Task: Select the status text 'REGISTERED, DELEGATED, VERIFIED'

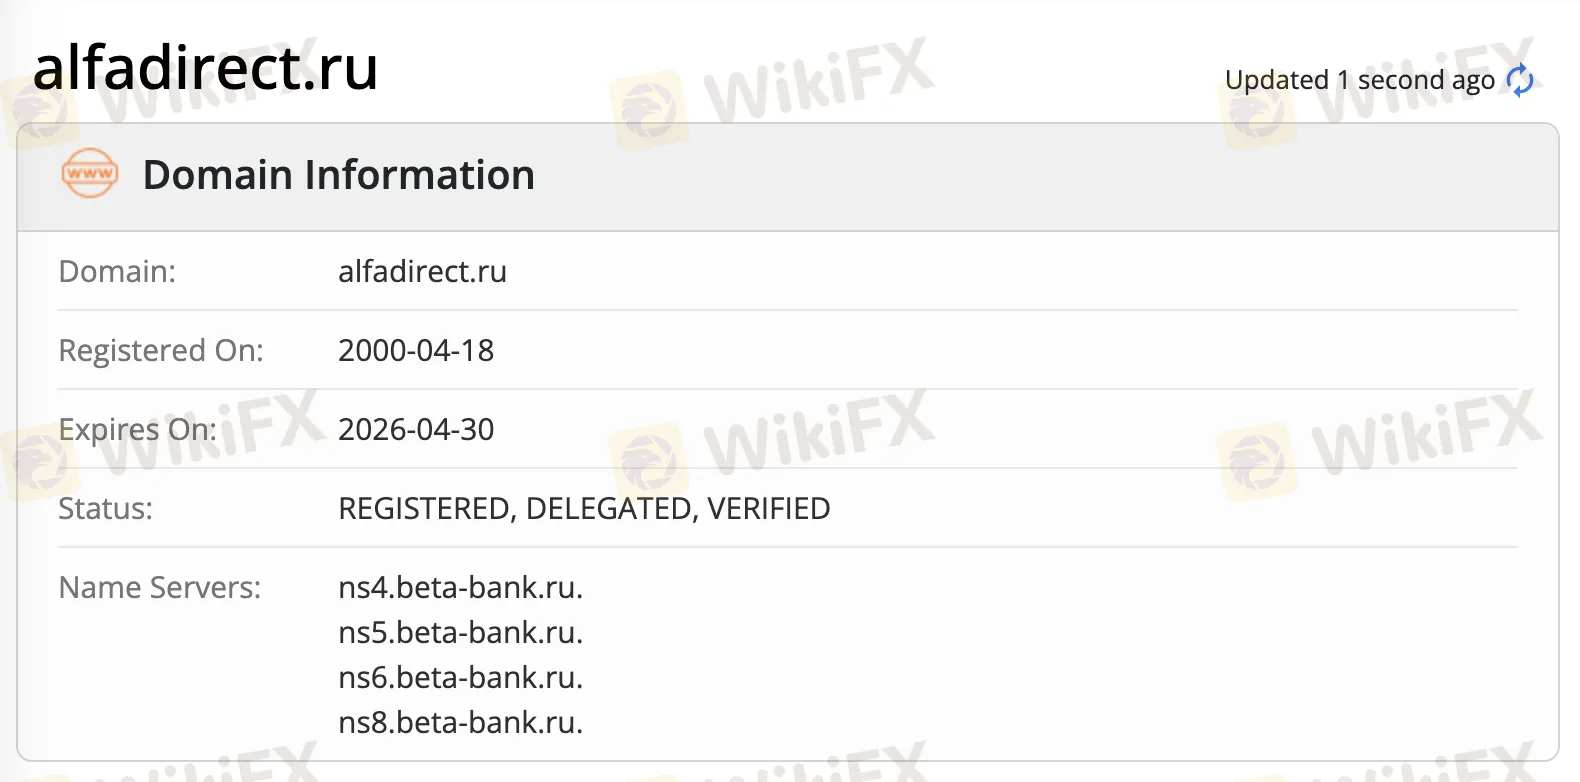Action: click(x=584, y=508)
